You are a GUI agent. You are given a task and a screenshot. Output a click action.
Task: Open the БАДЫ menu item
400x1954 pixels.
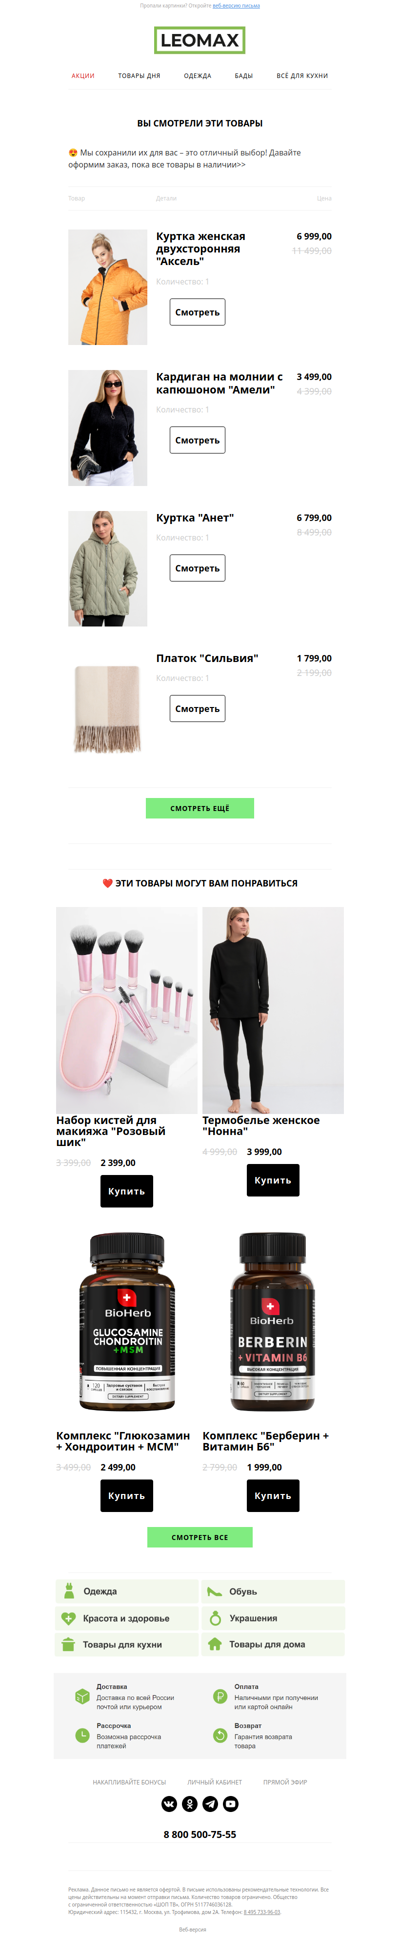tap(244, 76)
